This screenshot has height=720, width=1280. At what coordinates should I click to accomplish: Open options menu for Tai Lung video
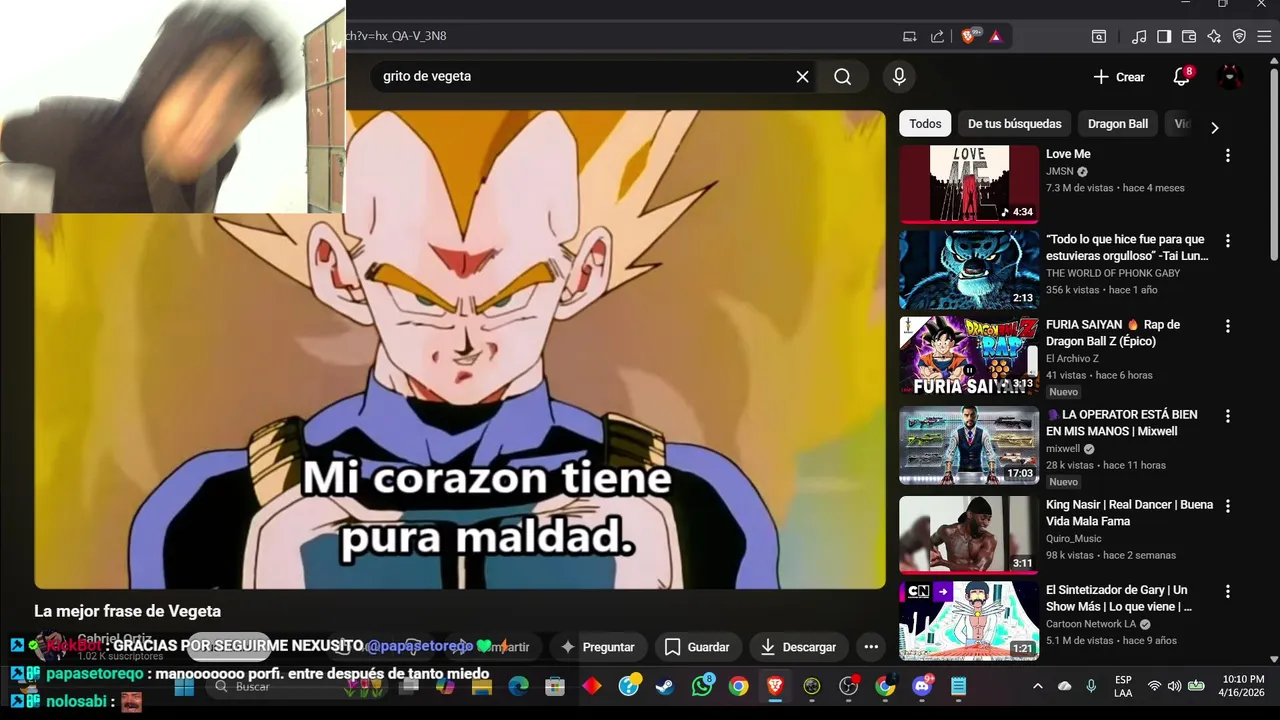point(1228,241)
